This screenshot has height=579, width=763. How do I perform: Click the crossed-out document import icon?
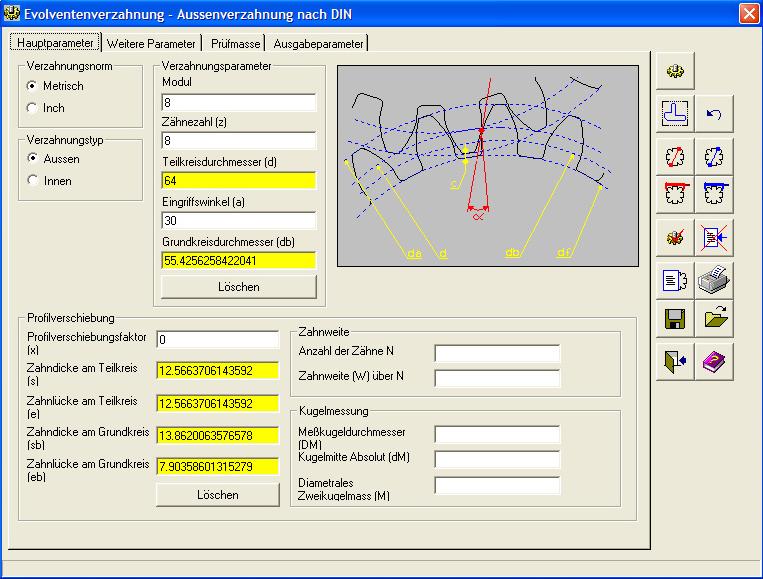tap(714, 237)
